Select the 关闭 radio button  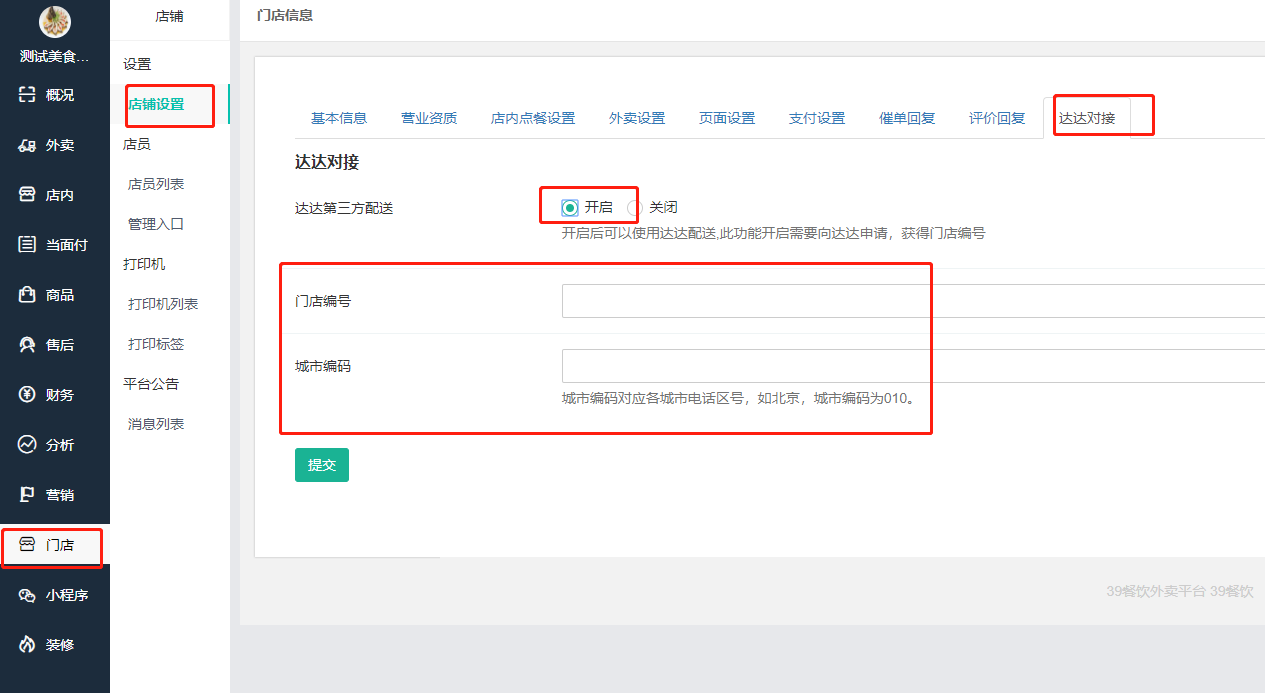tap(634, 208)
